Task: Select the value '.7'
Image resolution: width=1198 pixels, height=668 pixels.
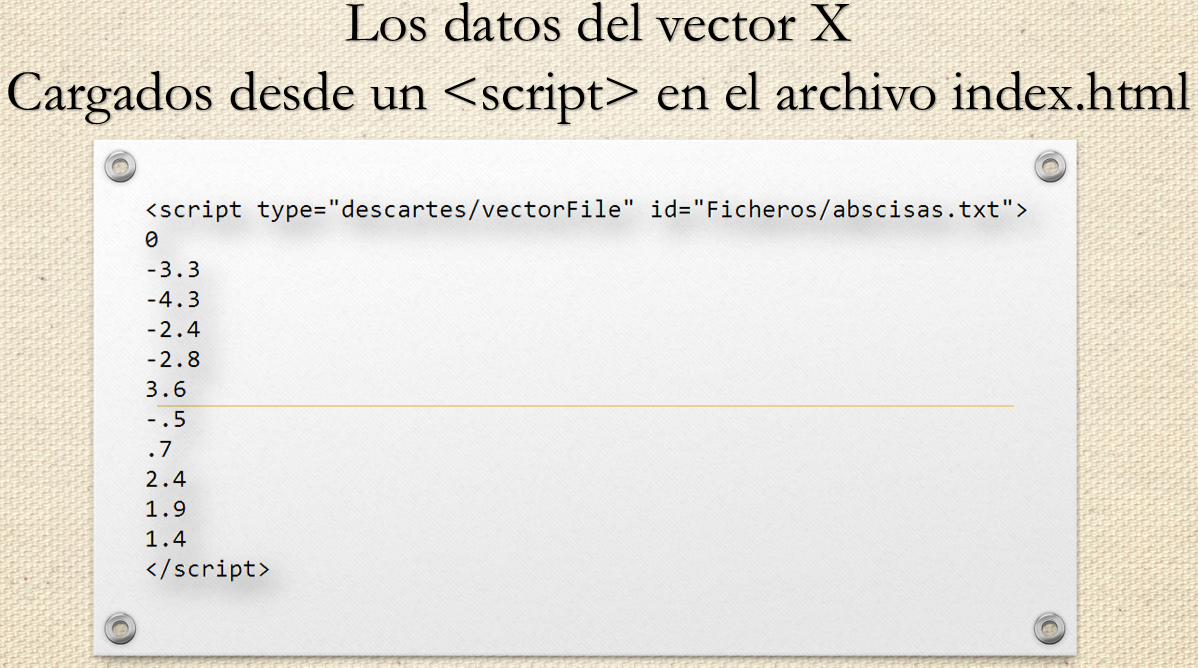Action: coord(159,449)
